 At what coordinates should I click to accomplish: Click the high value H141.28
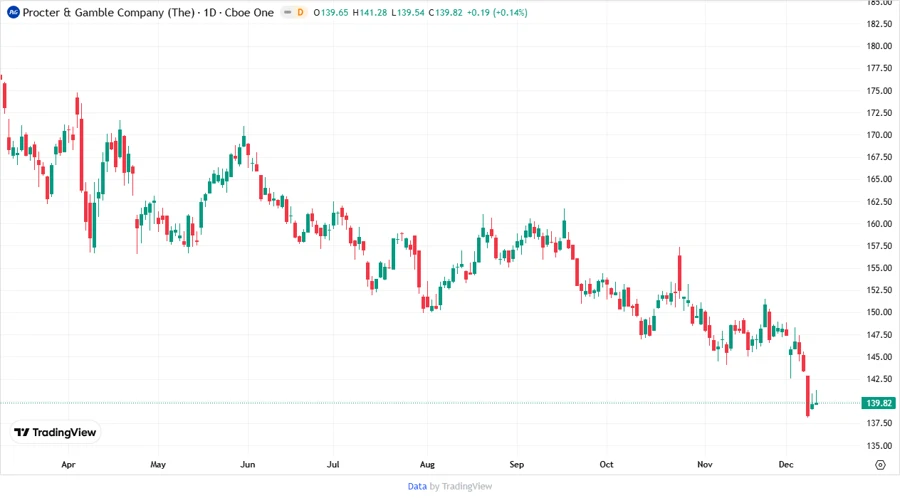370,12
